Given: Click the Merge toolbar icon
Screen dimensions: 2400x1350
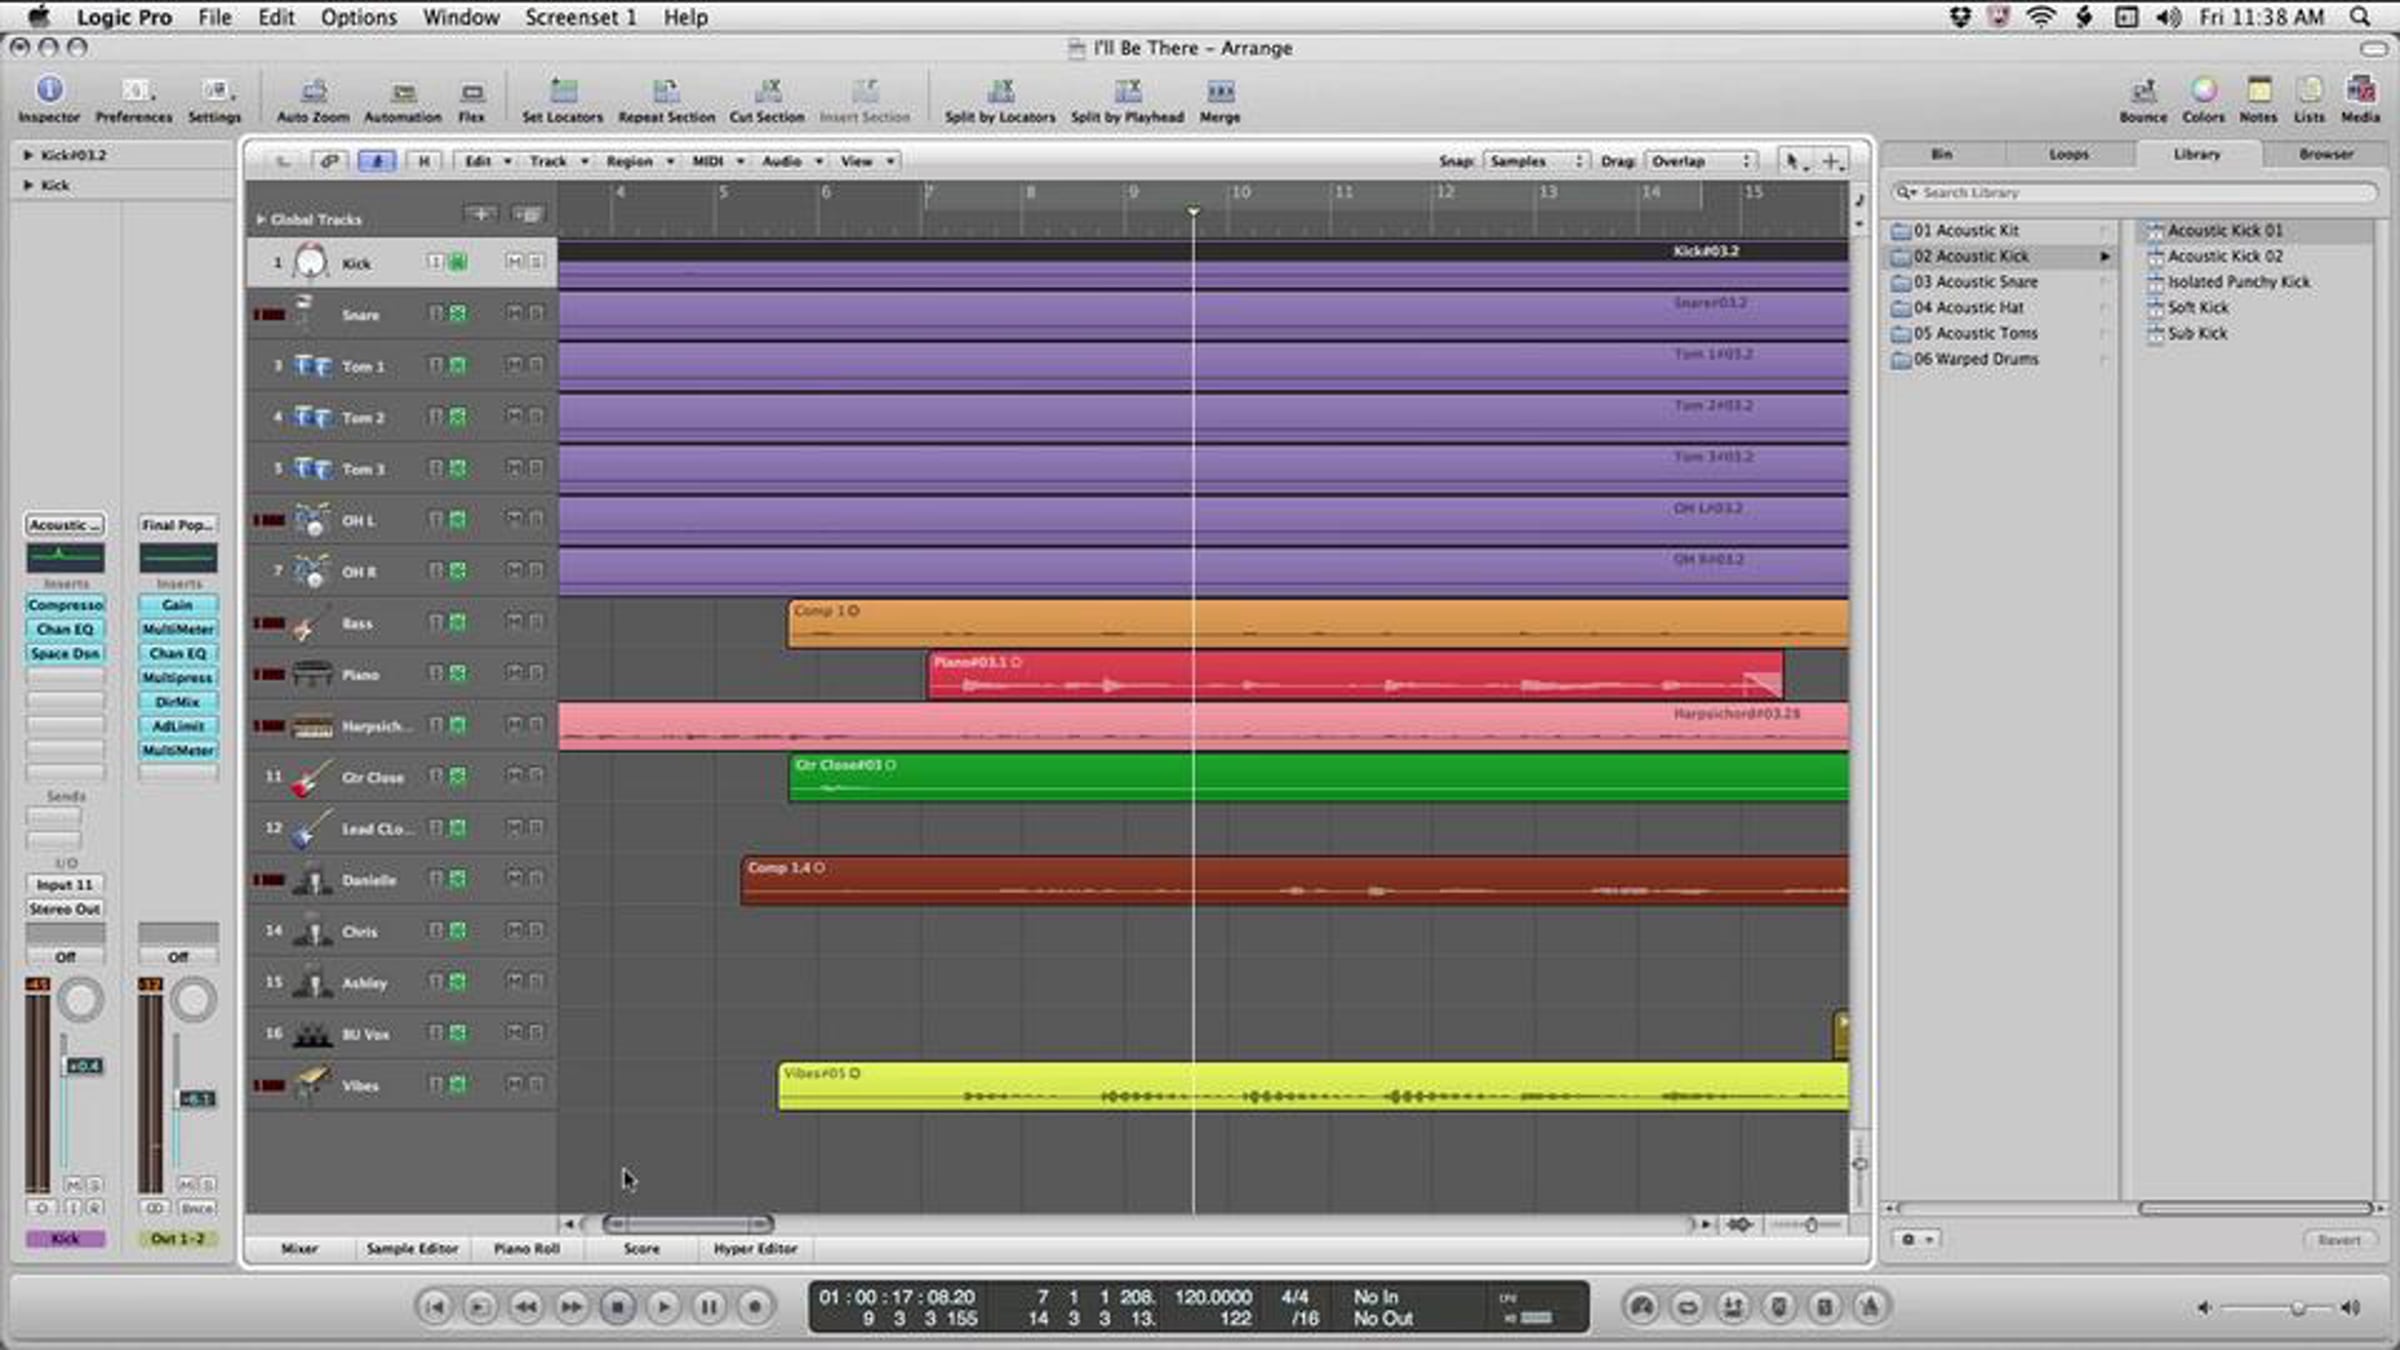Looking at the screenshot, I should tap(1219, 93).
